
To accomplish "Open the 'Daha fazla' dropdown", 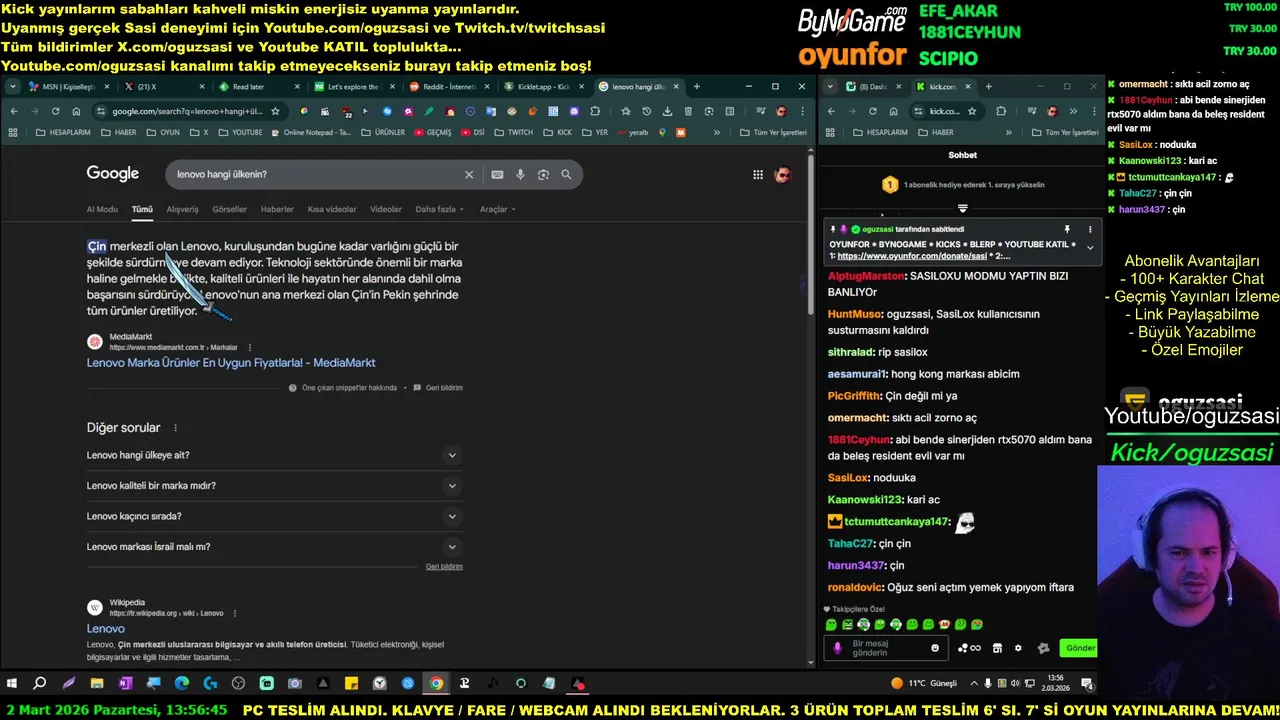I will (440, 209).
